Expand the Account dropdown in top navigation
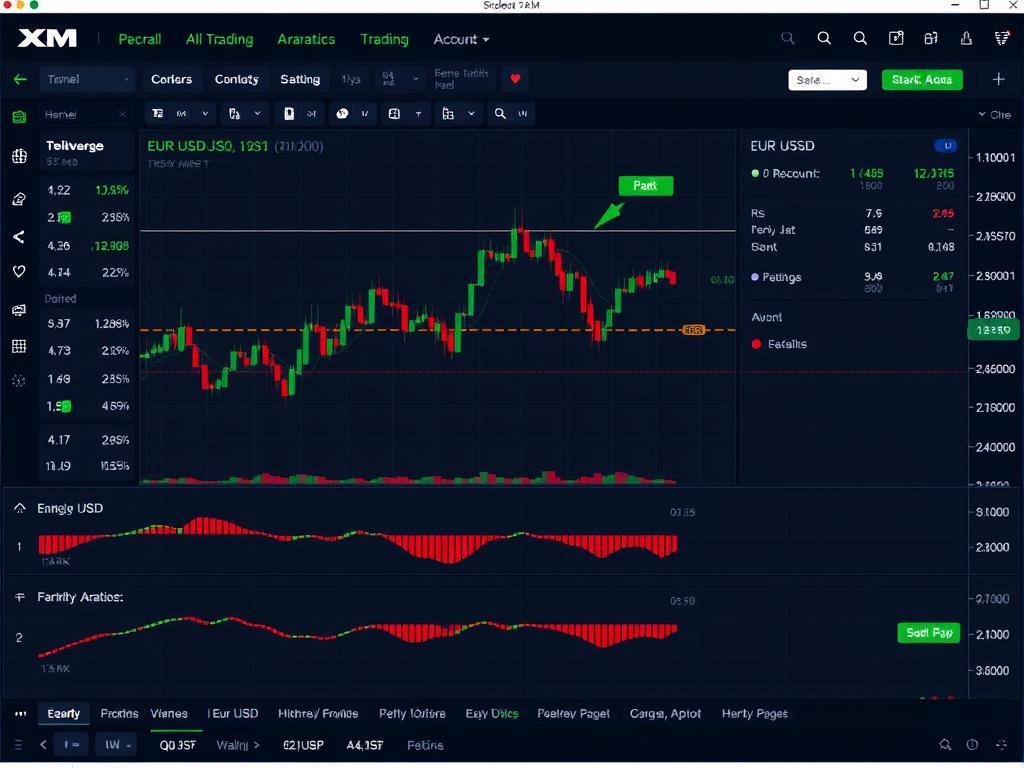Image resolution: width=1024 pixels, height=768 pixels. pyautogui.click(x=460, y=39)
